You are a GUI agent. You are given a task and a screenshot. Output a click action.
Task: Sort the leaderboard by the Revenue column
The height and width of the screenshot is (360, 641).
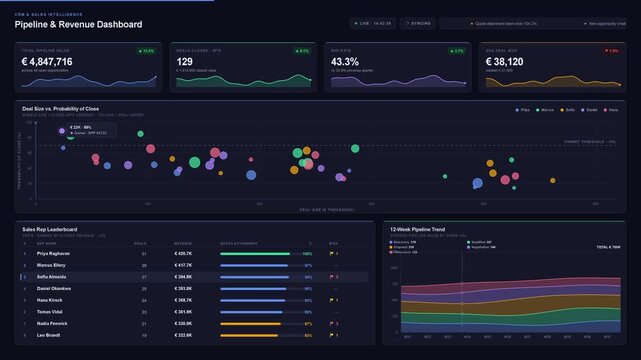click(x=183, y=244)
